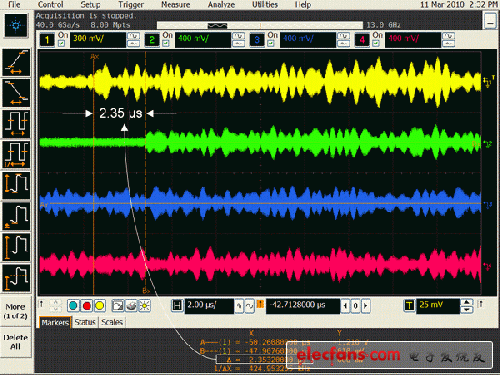The image size is (500, 375).
Task: Switch to the Status tab
Action: (x=85, y=322)
